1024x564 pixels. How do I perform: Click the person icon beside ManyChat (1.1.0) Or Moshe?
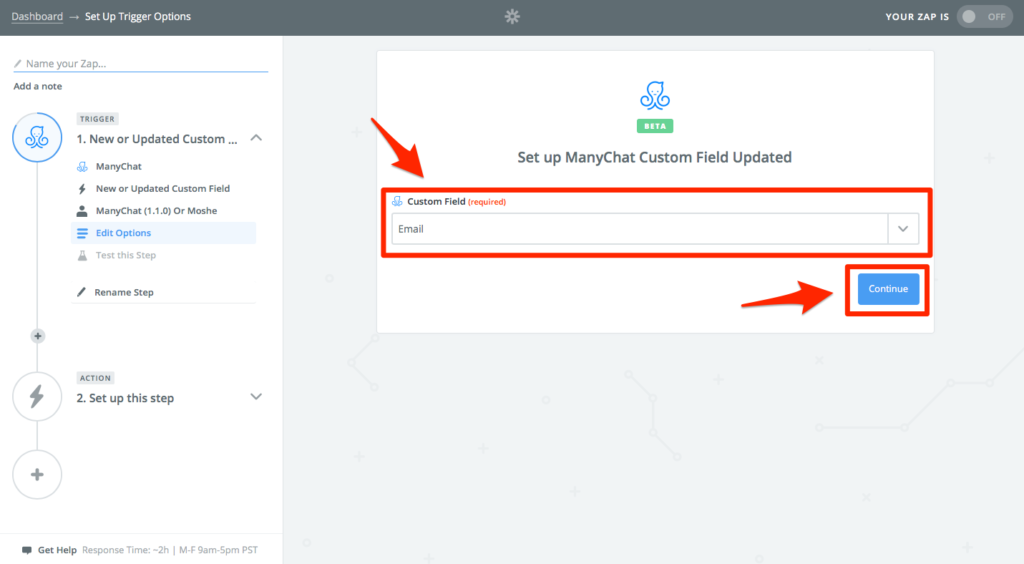pyautogui.click(x=82, y=211)
